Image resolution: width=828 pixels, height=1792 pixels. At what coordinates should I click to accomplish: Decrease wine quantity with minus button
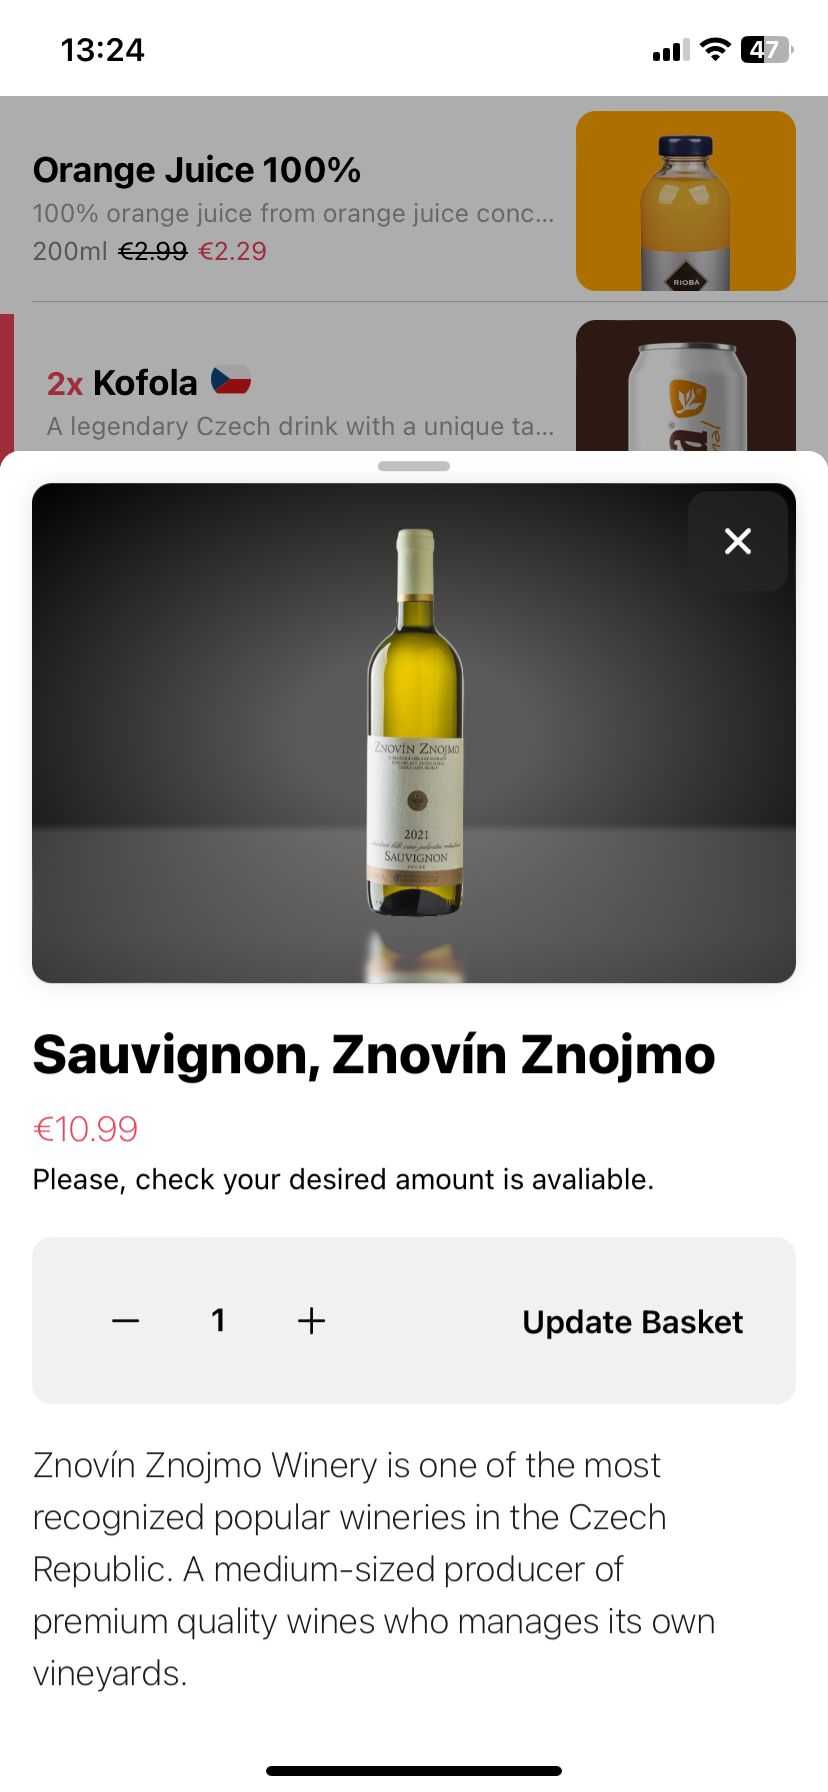[126, 1321]
